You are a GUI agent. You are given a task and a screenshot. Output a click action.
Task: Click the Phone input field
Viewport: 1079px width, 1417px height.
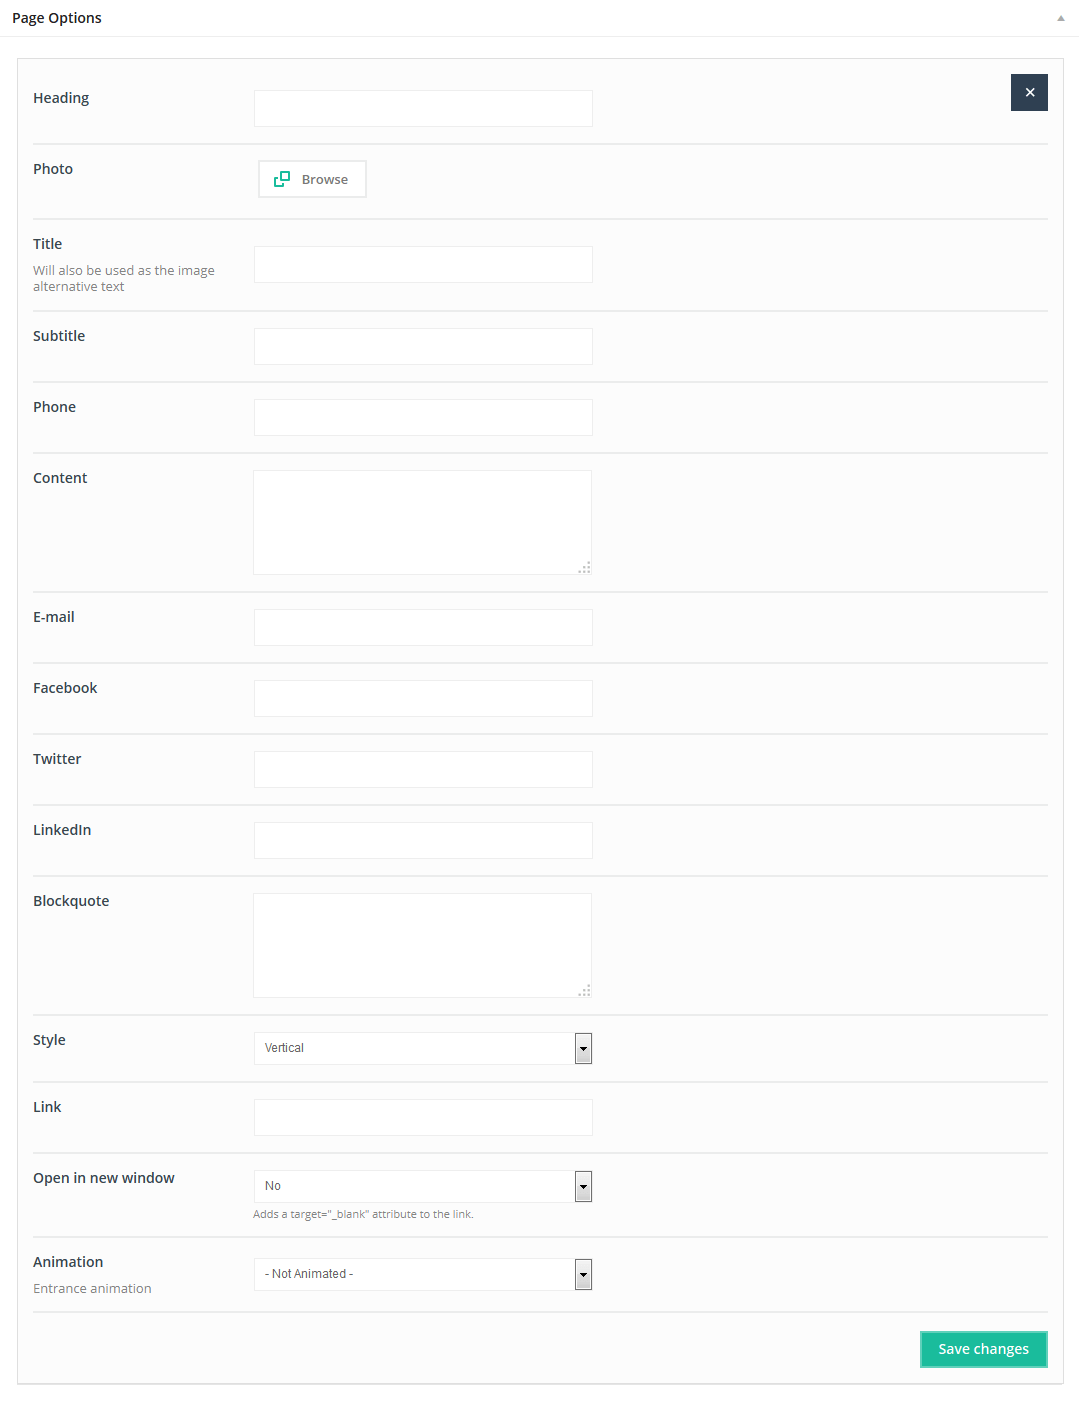click(x=423, y=417)
